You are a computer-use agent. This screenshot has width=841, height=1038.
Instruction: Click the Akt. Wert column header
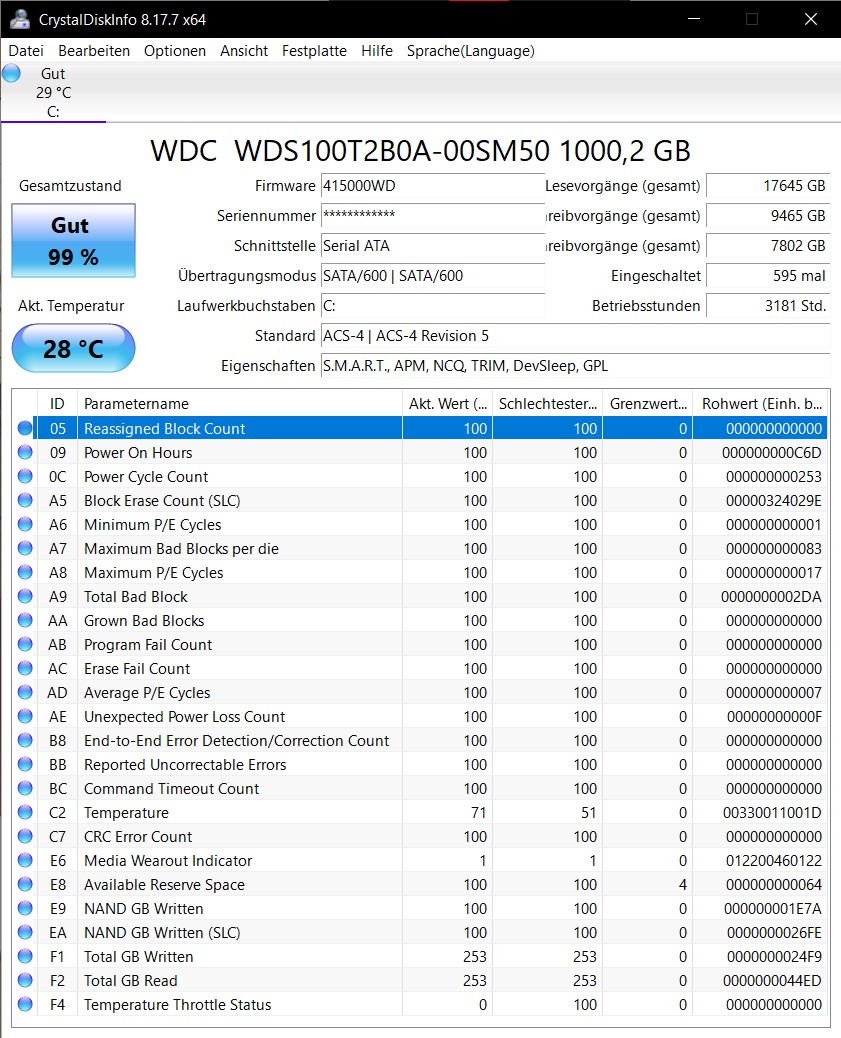pos(448,403)
